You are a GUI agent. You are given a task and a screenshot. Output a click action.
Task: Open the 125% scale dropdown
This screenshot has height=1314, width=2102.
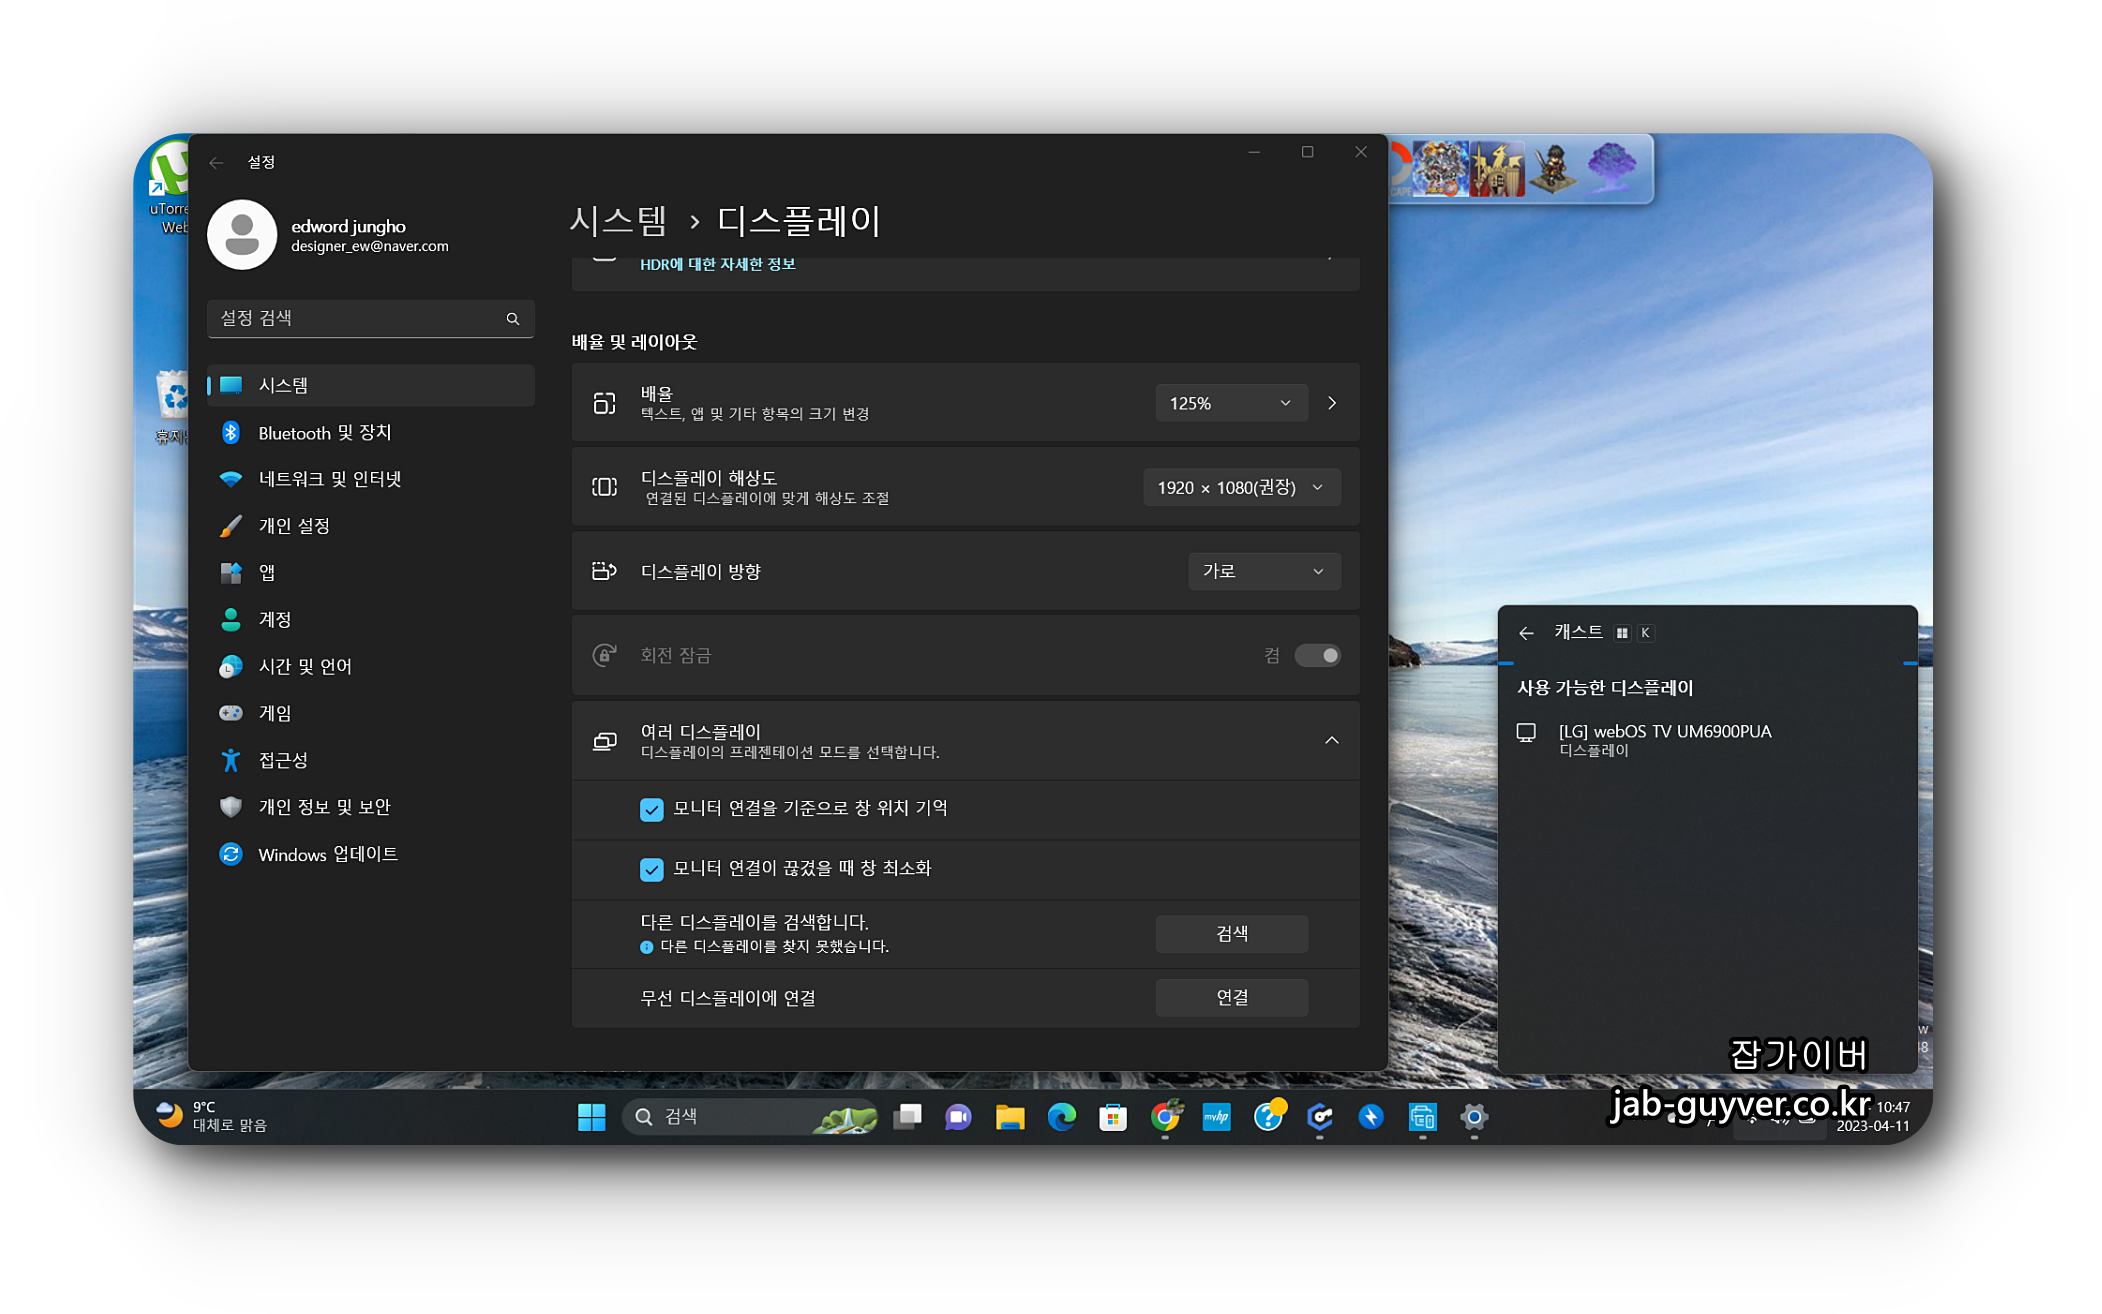click(x=1230, y=403)
